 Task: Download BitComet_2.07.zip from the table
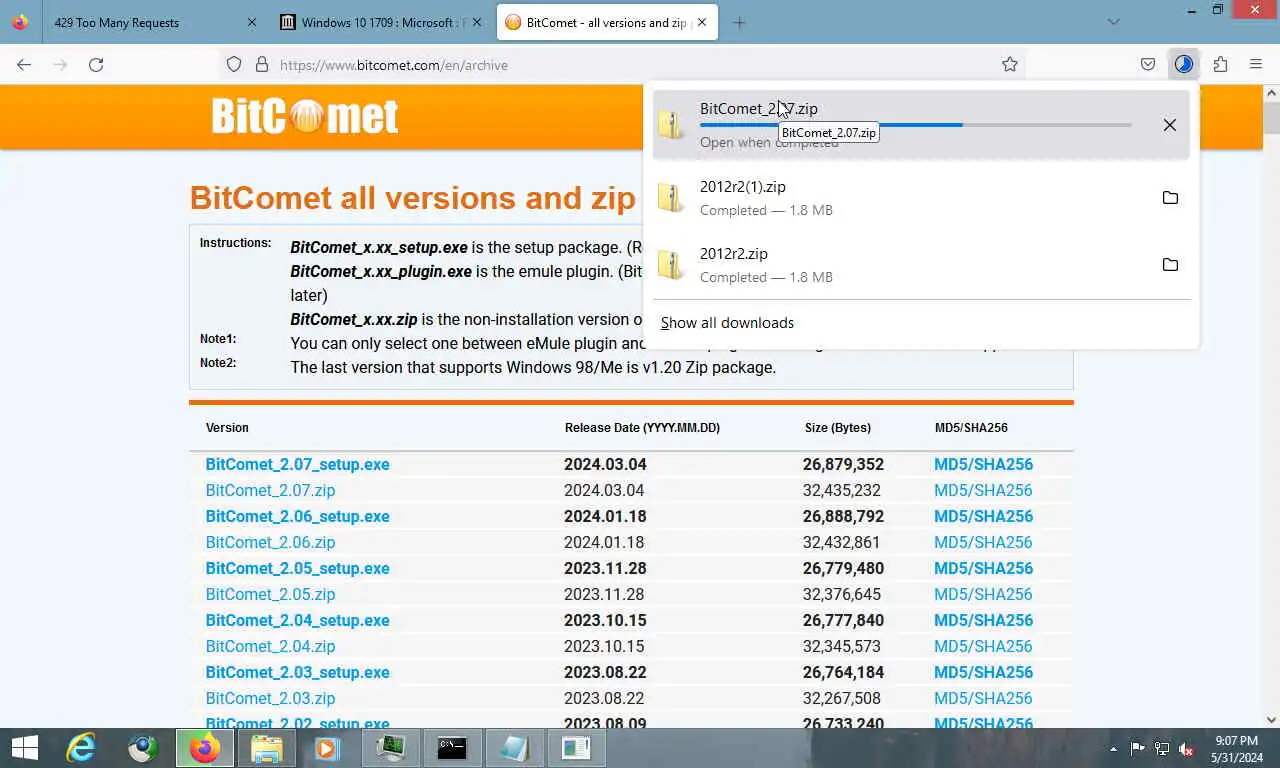(270, 490)
